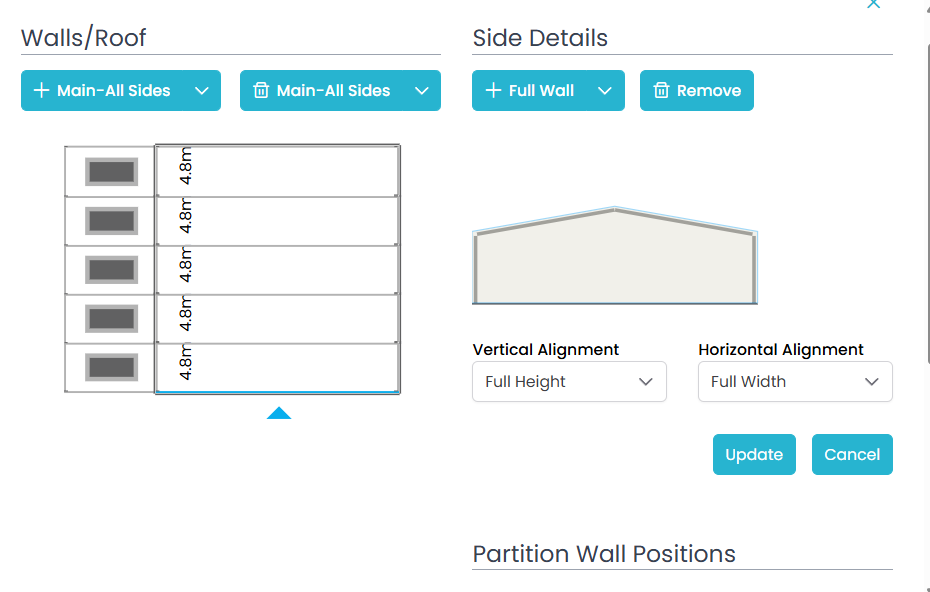Click the plus icon beside Full Wall
The width and height of the screenshot is (930, 592).
[x=493, y=91]
